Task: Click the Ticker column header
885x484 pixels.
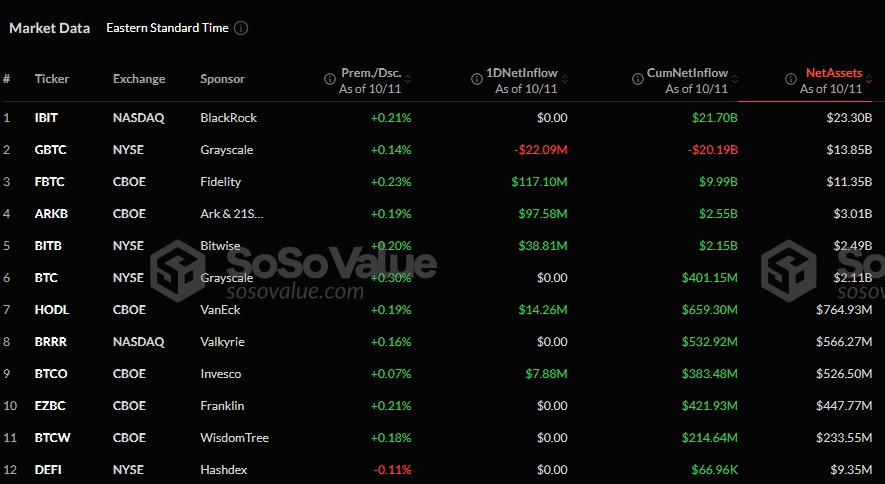Action: pos(51,79)
